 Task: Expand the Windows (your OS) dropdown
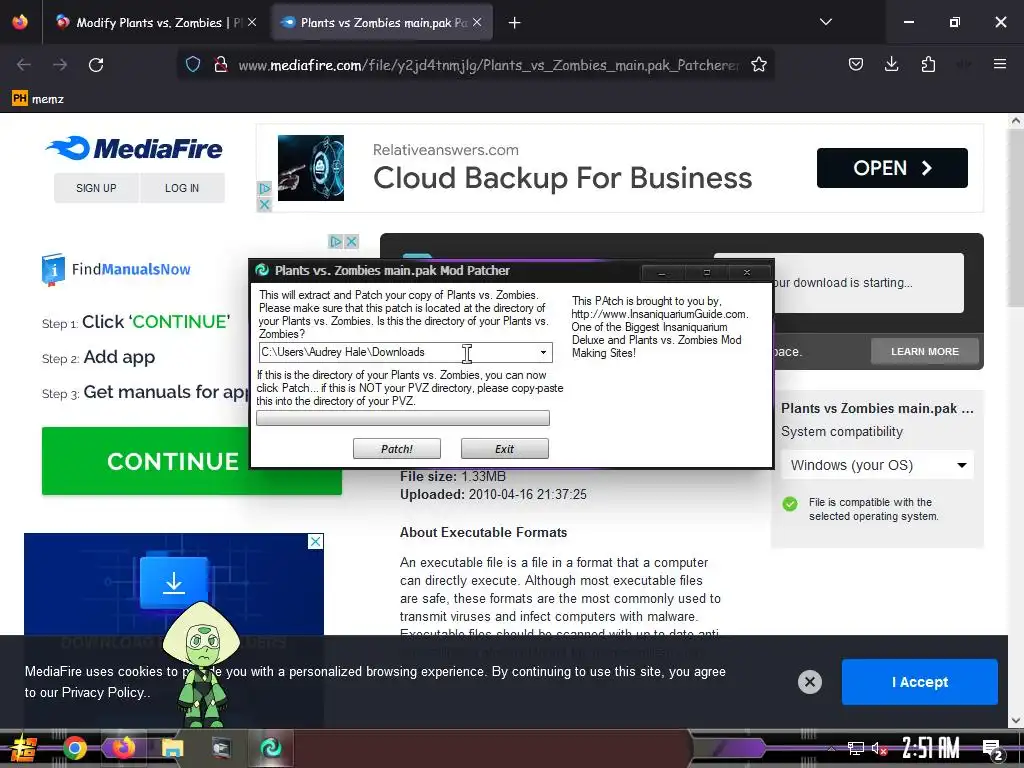(878, 465)
